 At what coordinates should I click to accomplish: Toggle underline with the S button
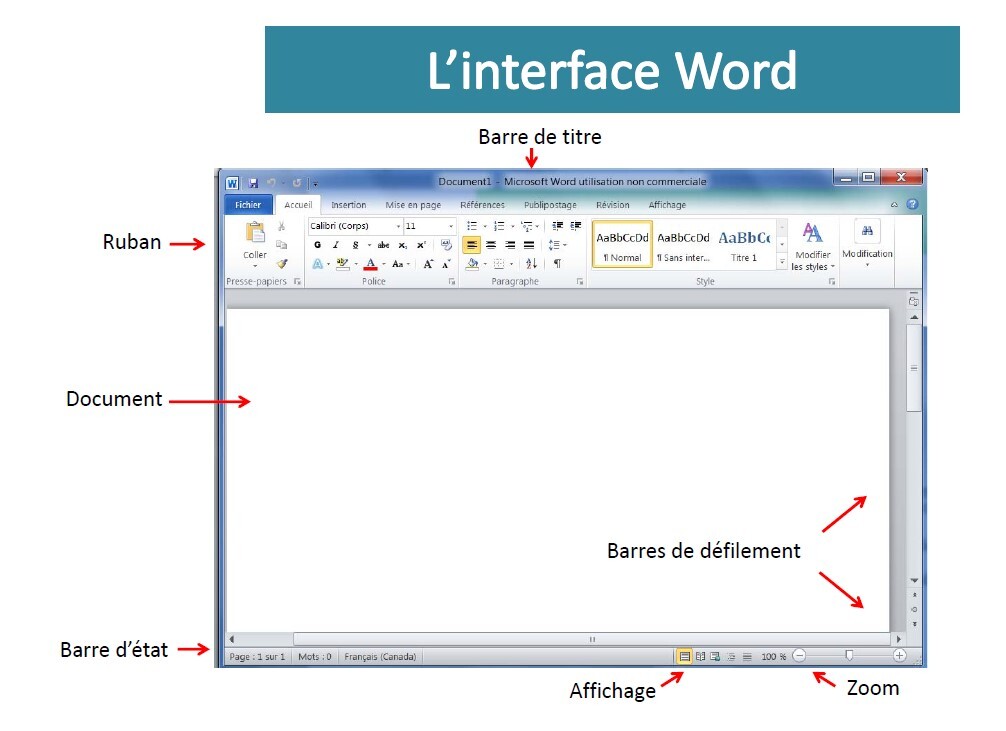[355, 245]
